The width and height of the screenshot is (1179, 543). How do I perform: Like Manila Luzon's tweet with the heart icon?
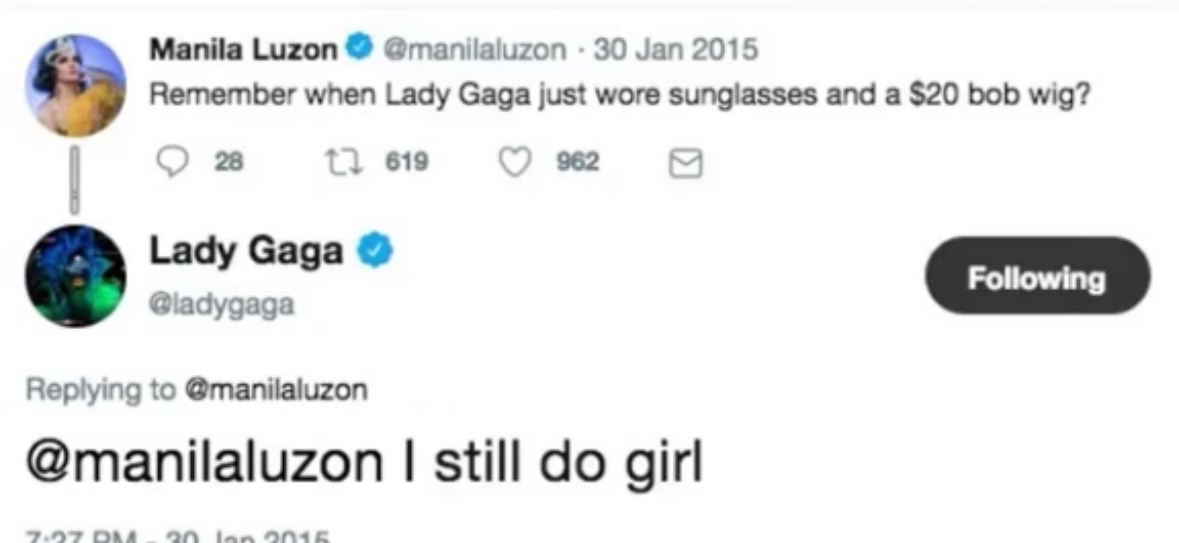click(518, 162)
